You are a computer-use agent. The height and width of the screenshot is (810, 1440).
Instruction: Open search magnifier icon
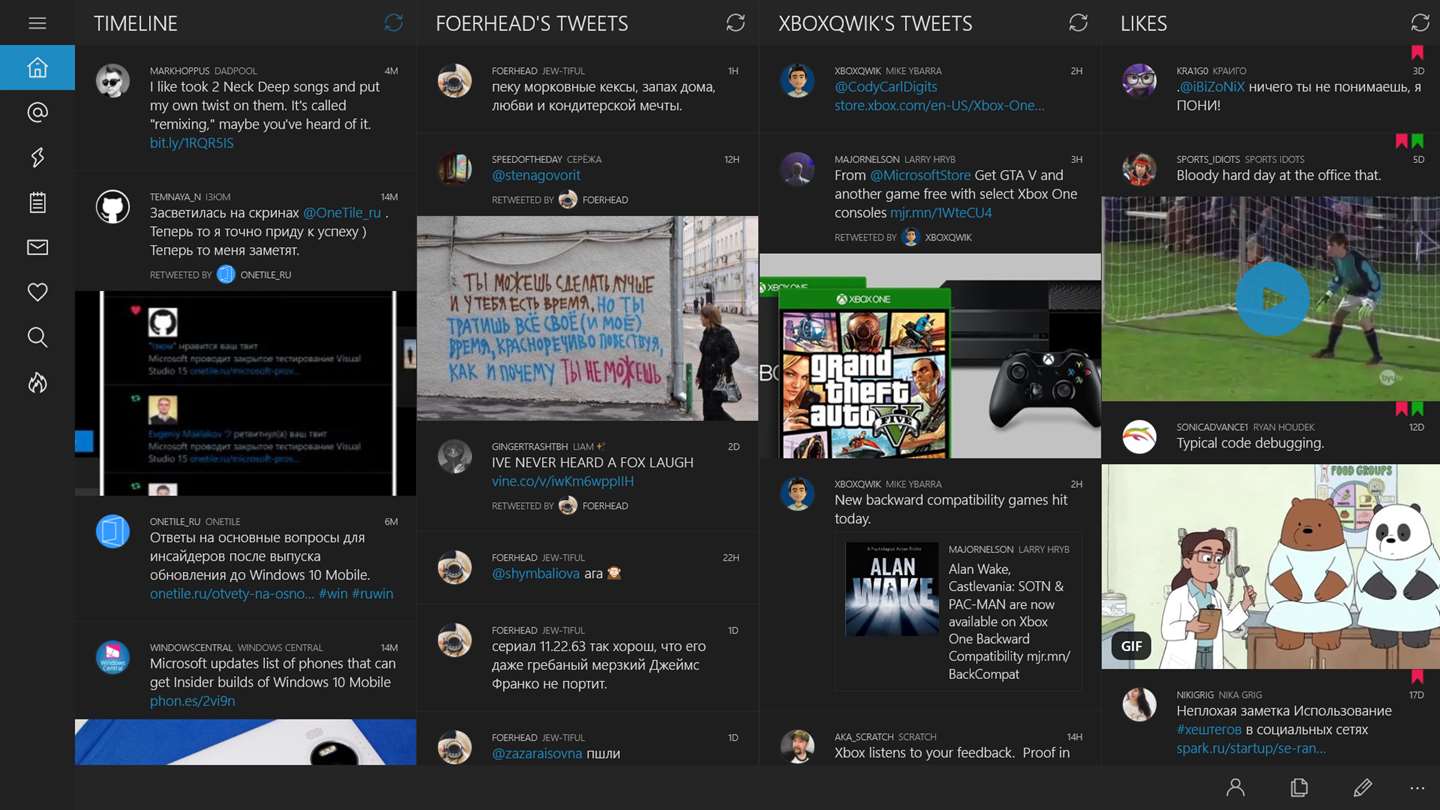pyautogui.click(x=37, y=337)
